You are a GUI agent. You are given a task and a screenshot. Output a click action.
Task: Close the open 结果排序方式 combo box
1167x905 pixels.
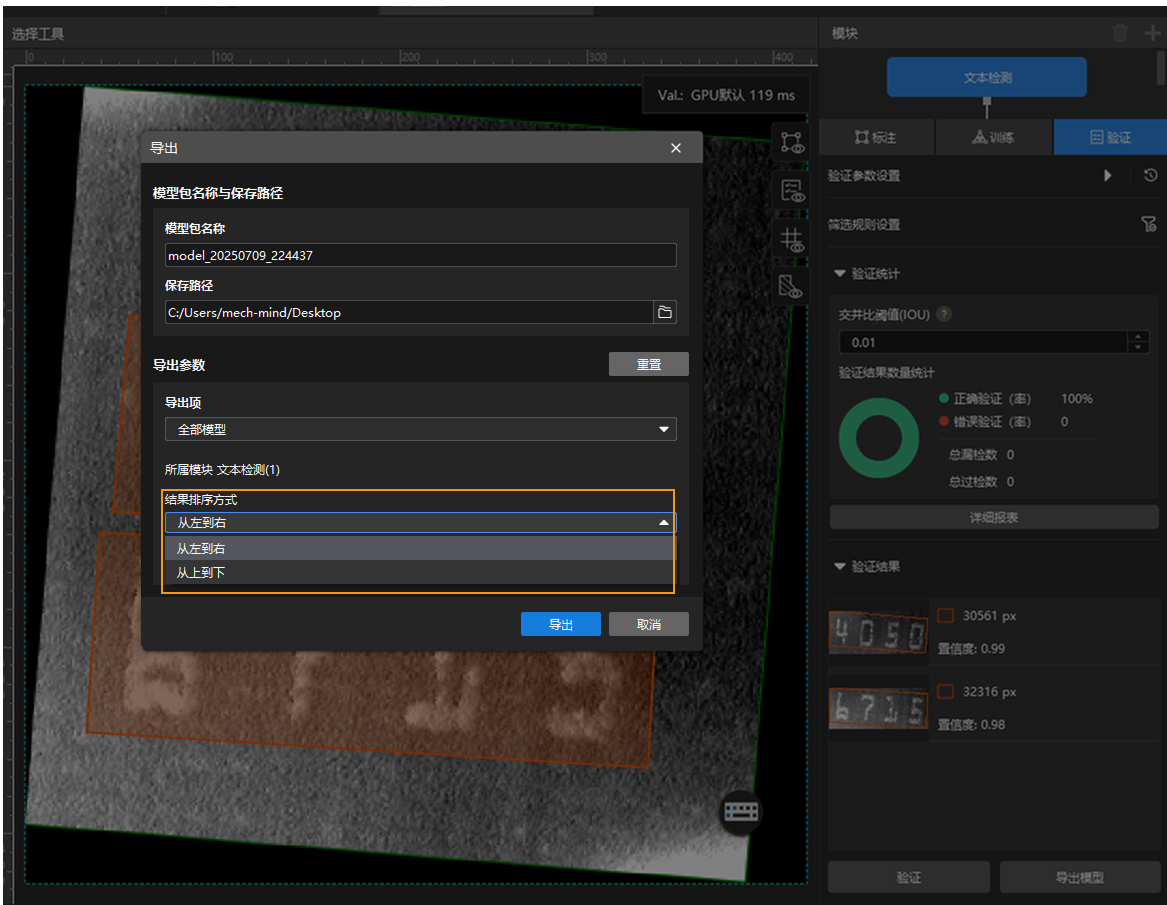pyautogui.click(x=421, y=522)
